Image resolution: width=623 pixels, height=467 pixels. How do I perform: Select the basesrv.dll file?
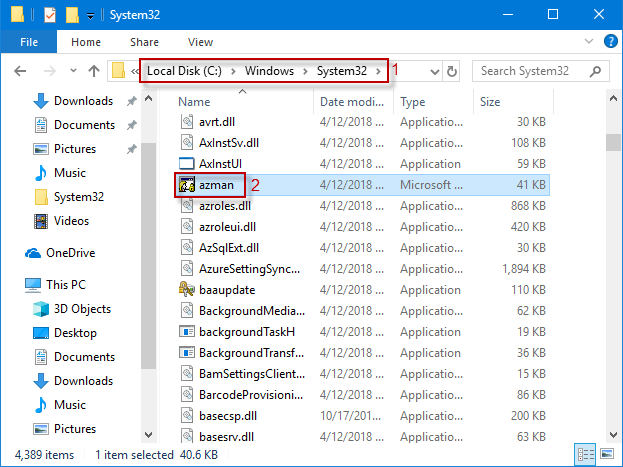[226, 437]
